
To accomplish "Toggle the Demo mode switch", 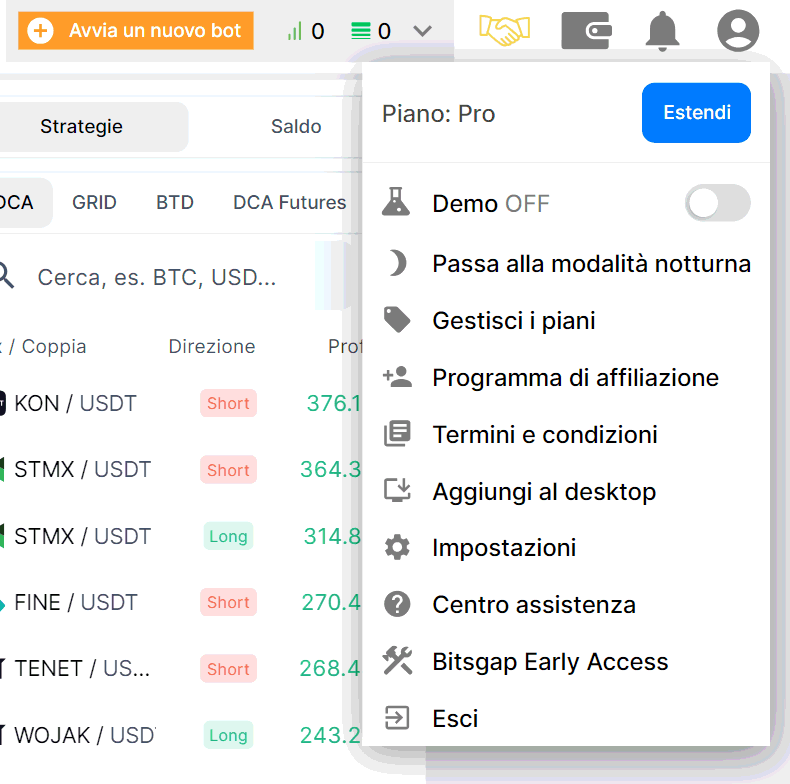I will [x=717, y=204].
